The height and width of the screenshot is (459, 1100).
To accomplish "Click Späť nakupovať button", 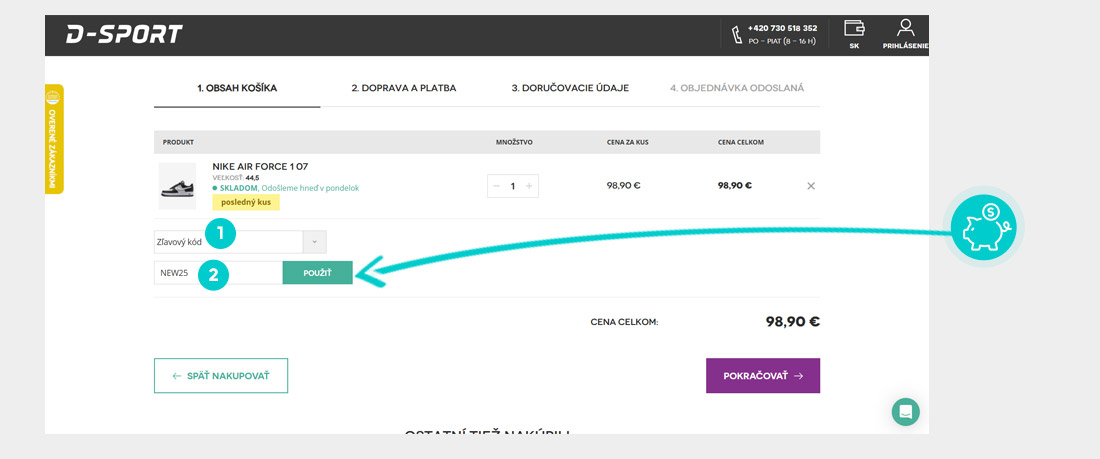I will click(221, 376).
